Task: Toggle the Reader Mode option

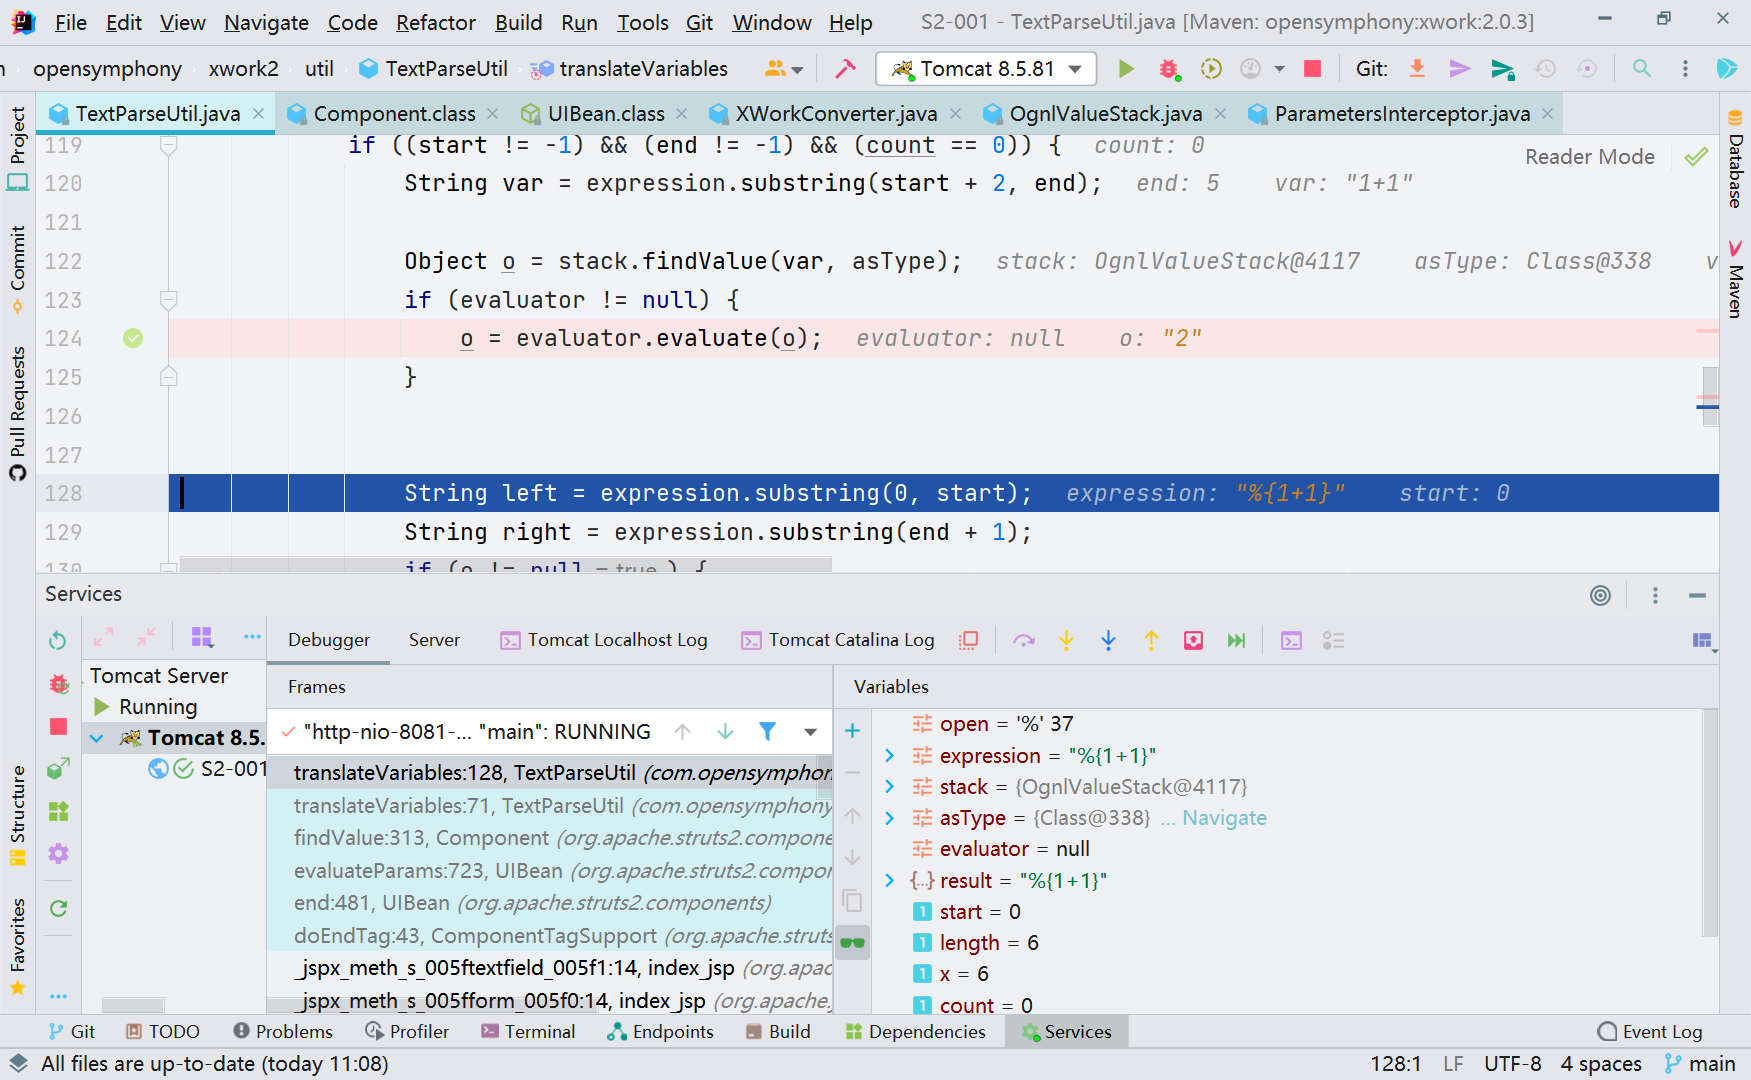Action: pos(1589,157)
